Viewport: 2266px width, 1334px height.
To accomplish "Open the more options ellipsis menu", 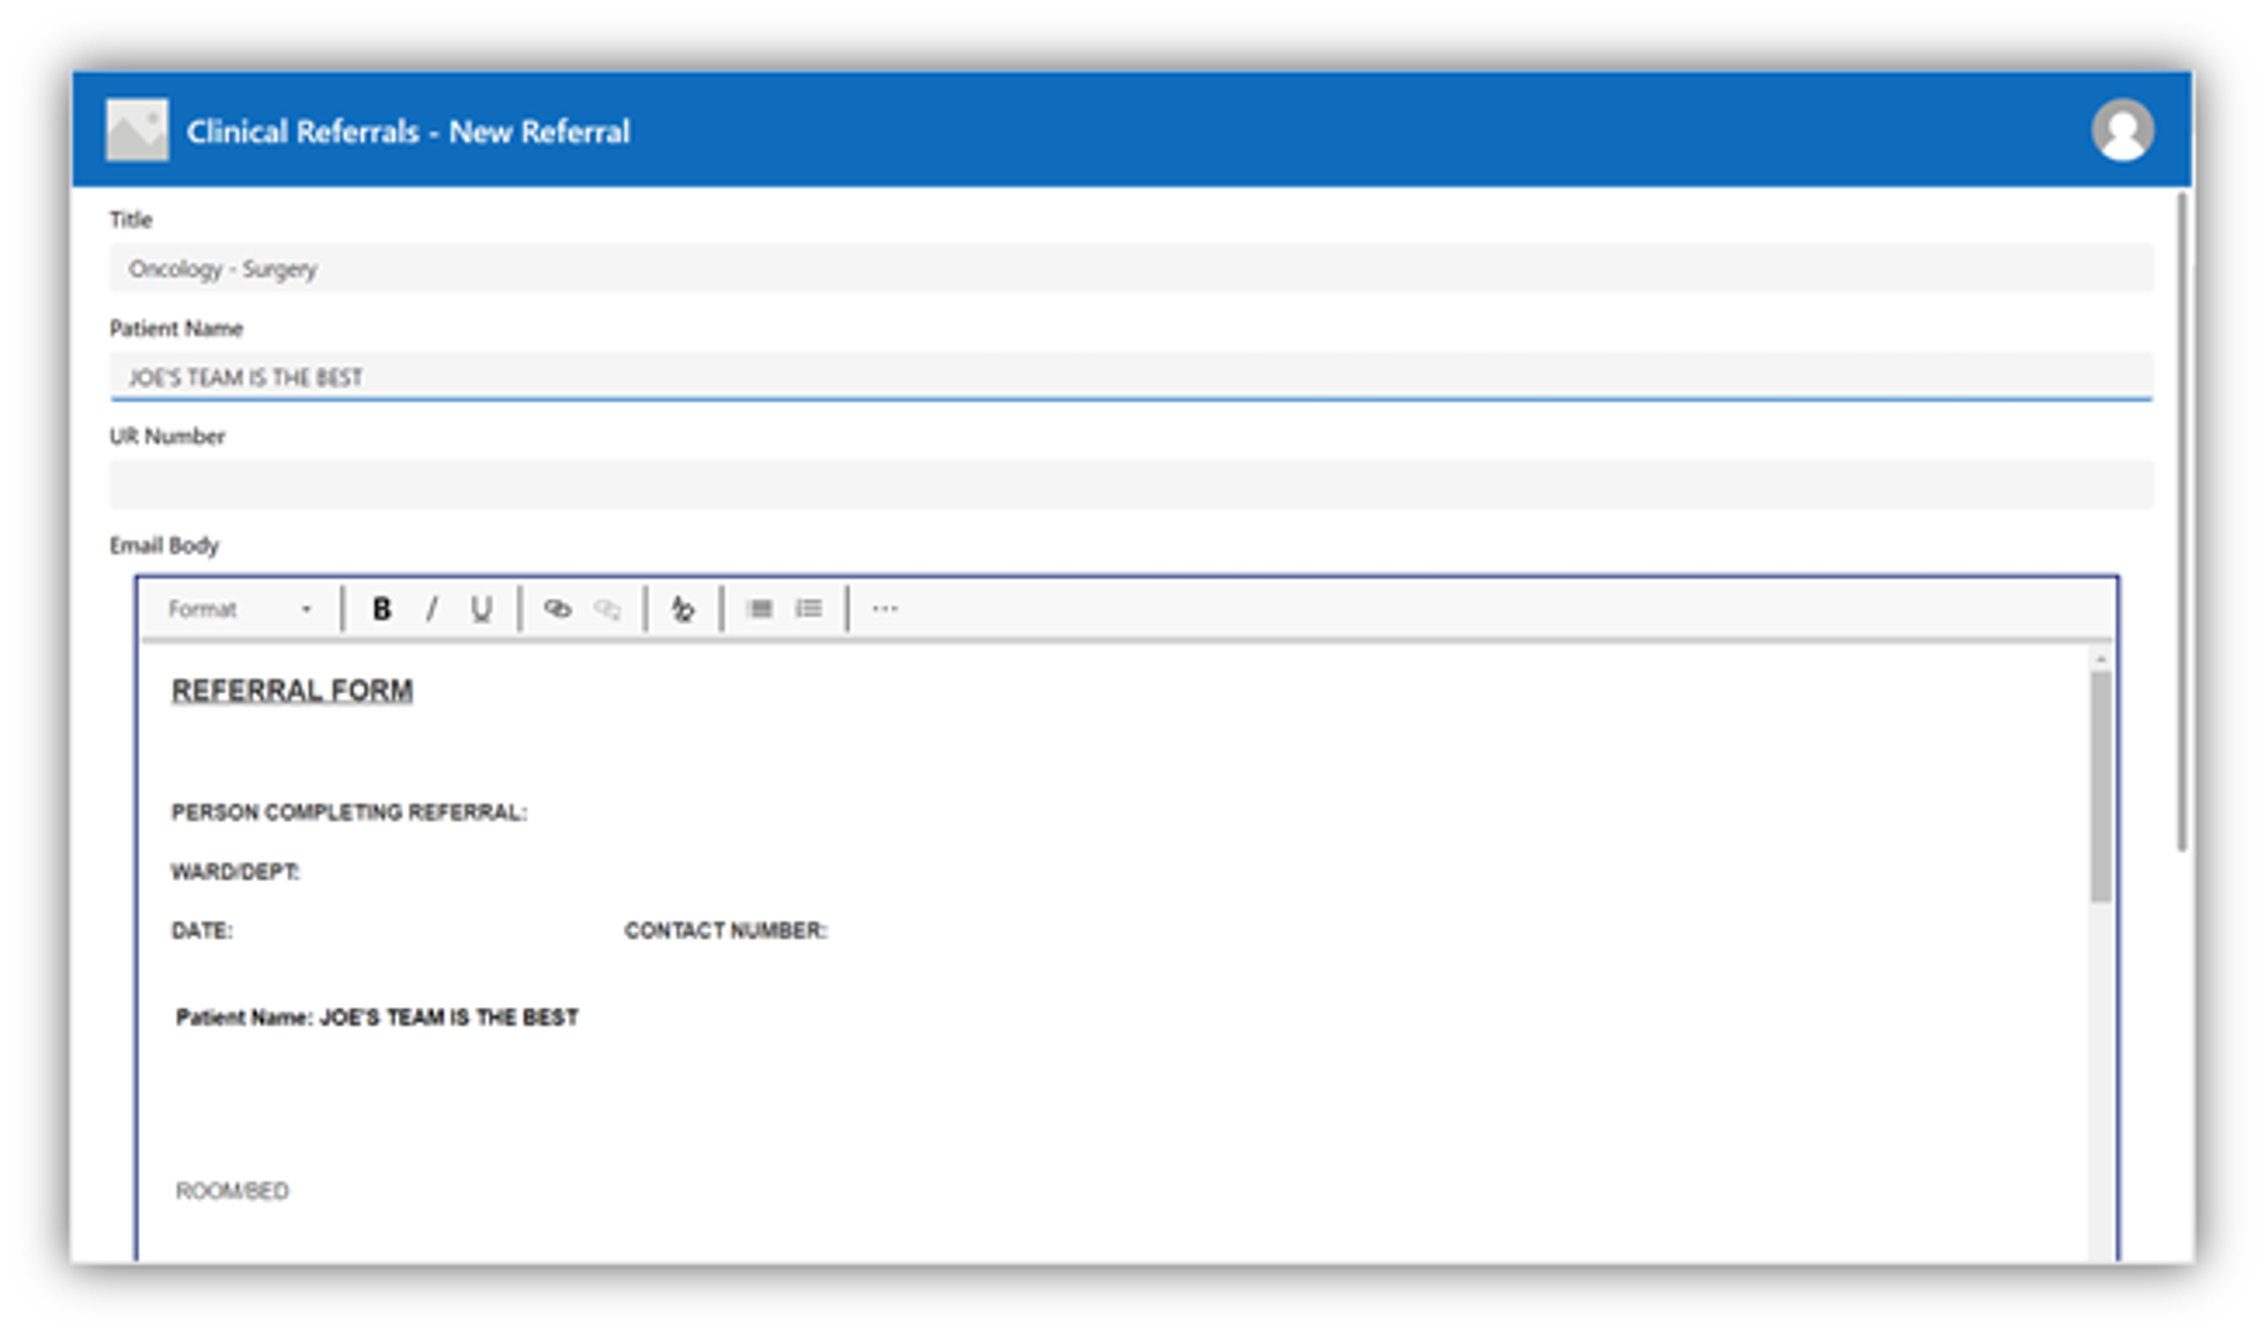I will [885, 609].
